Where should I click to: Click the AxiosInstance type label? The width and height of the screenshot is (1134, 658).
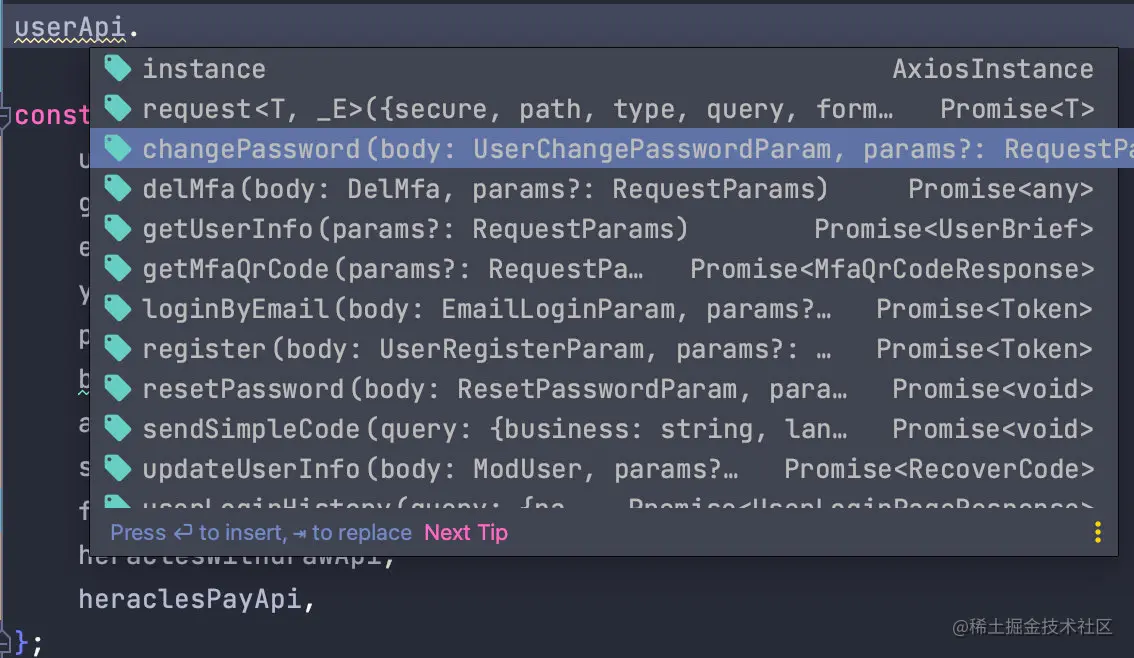tap(992, 69)
